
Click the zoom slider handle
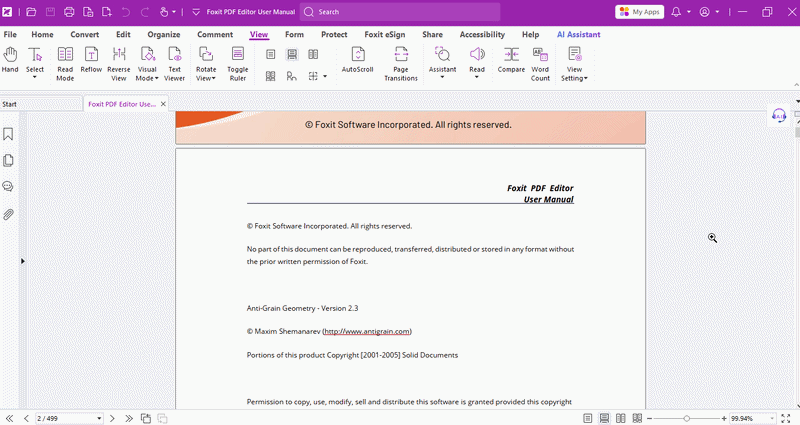[687, 418]
